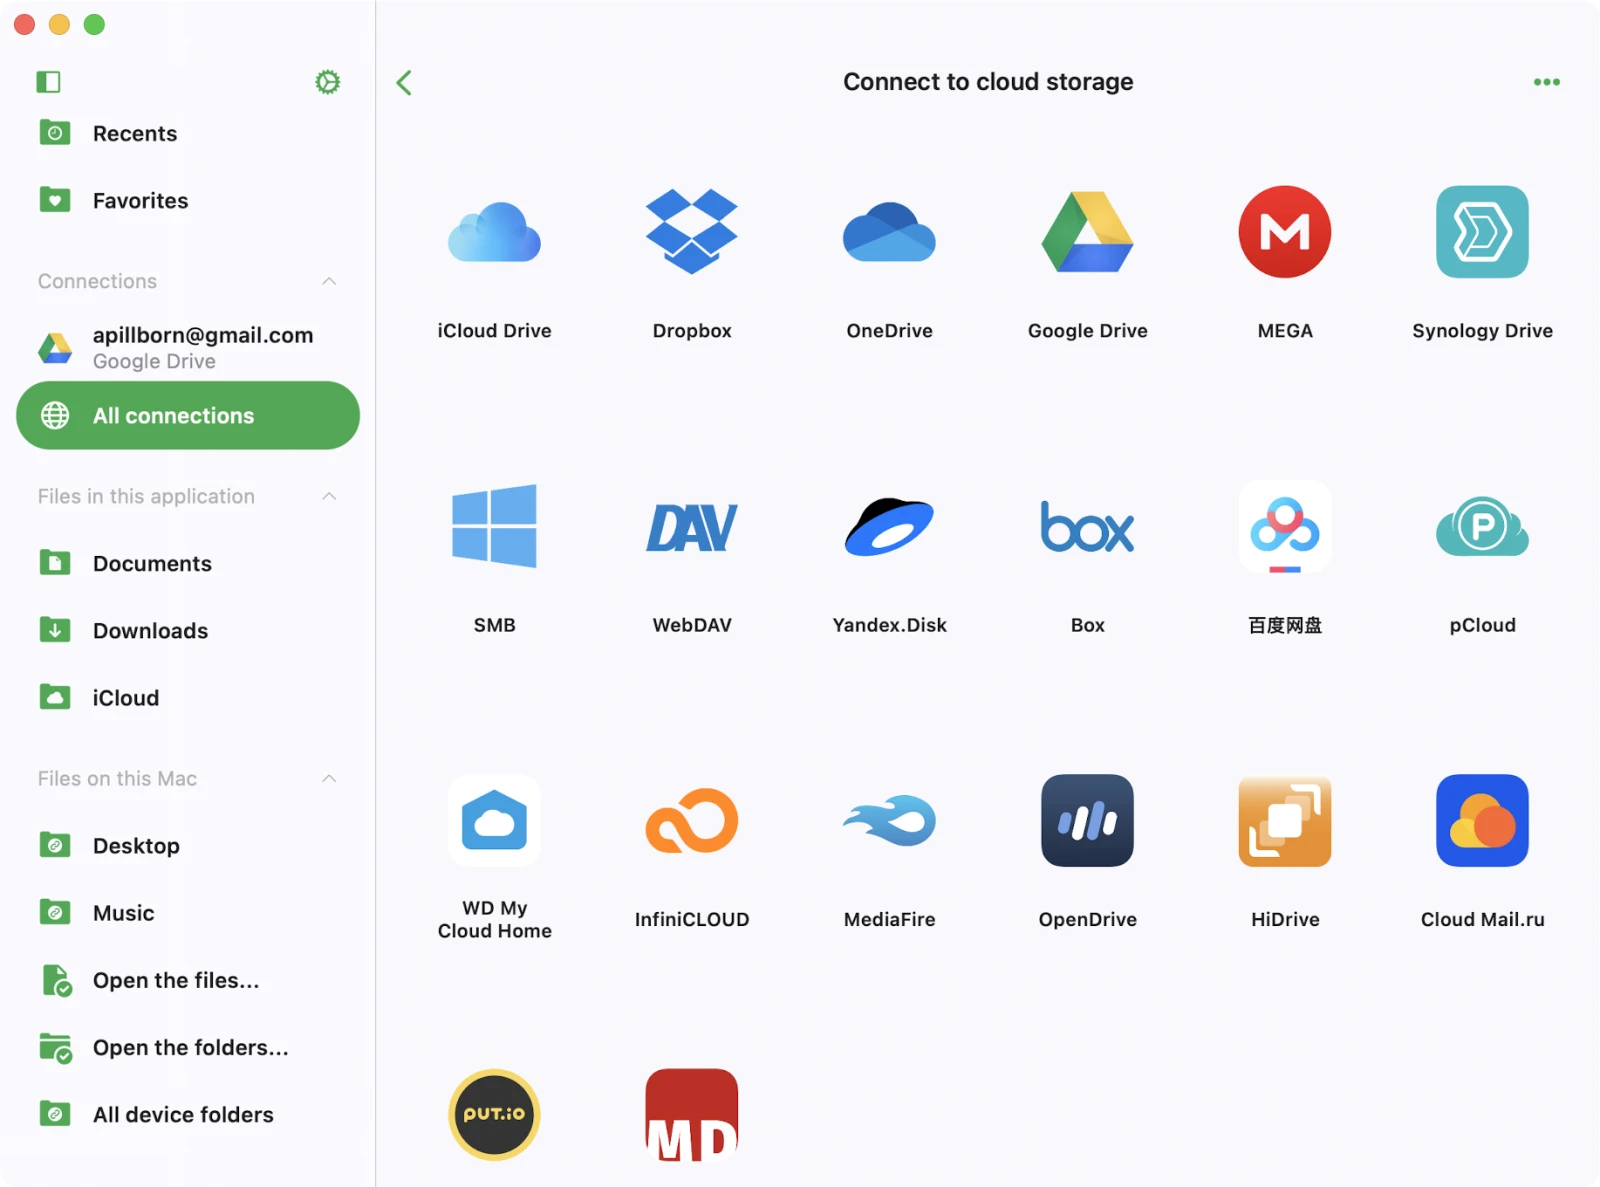Open the apillborn@gmail.com Google Drive connection
Viewport: 1600px width, 1187px height.
188,347
